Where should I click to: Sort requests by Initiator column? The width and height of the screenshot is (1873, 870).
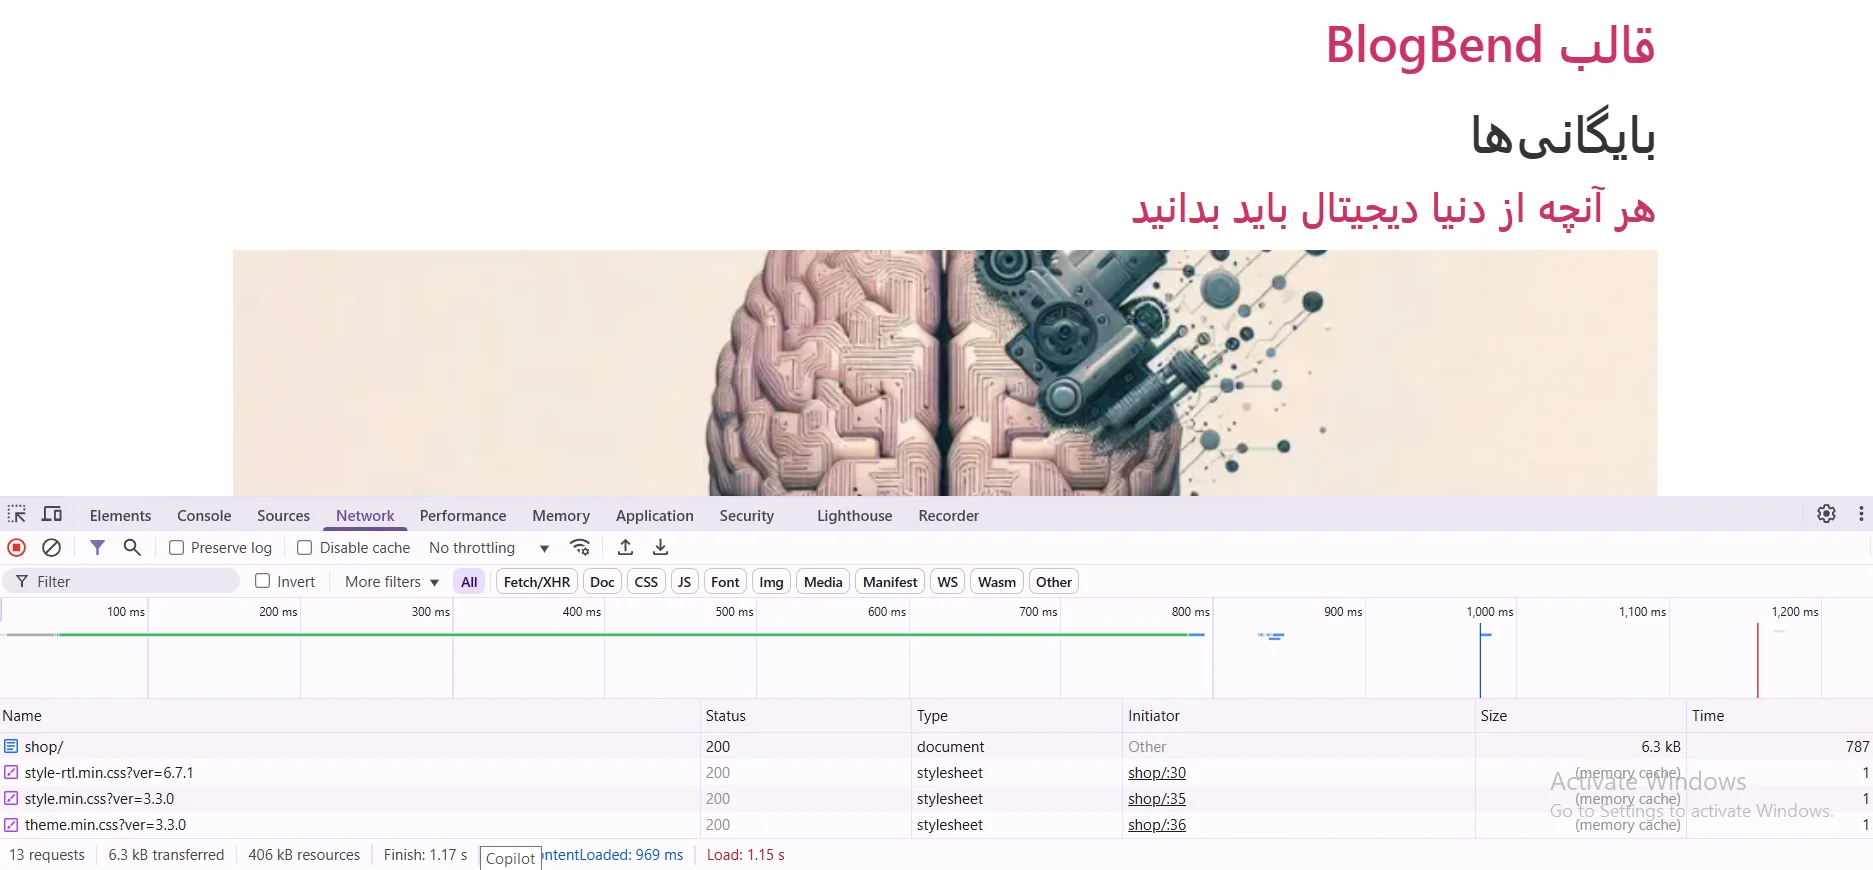tap(1300, 716)
